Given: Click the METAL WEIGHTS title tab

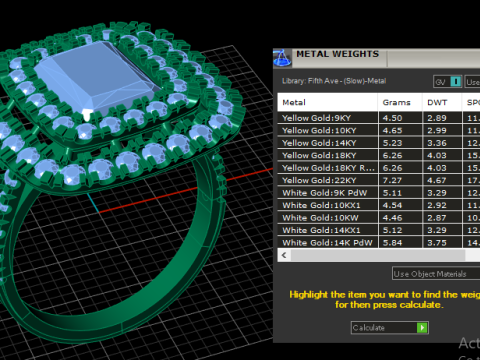Looking at the screenshot, I should [x=338, y=54].
